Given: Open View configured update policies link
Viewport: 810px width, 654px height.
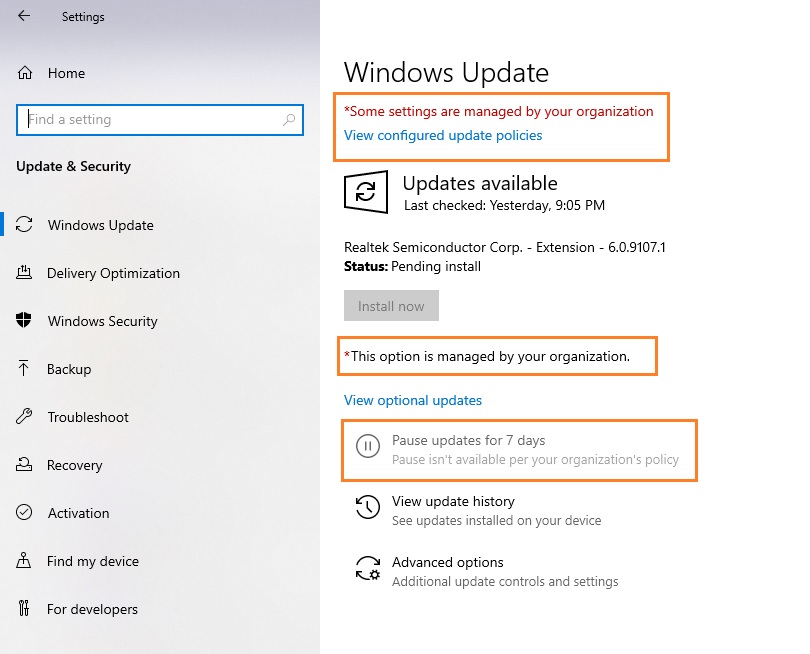Looking at the screenshot, I should coord(443,135).
